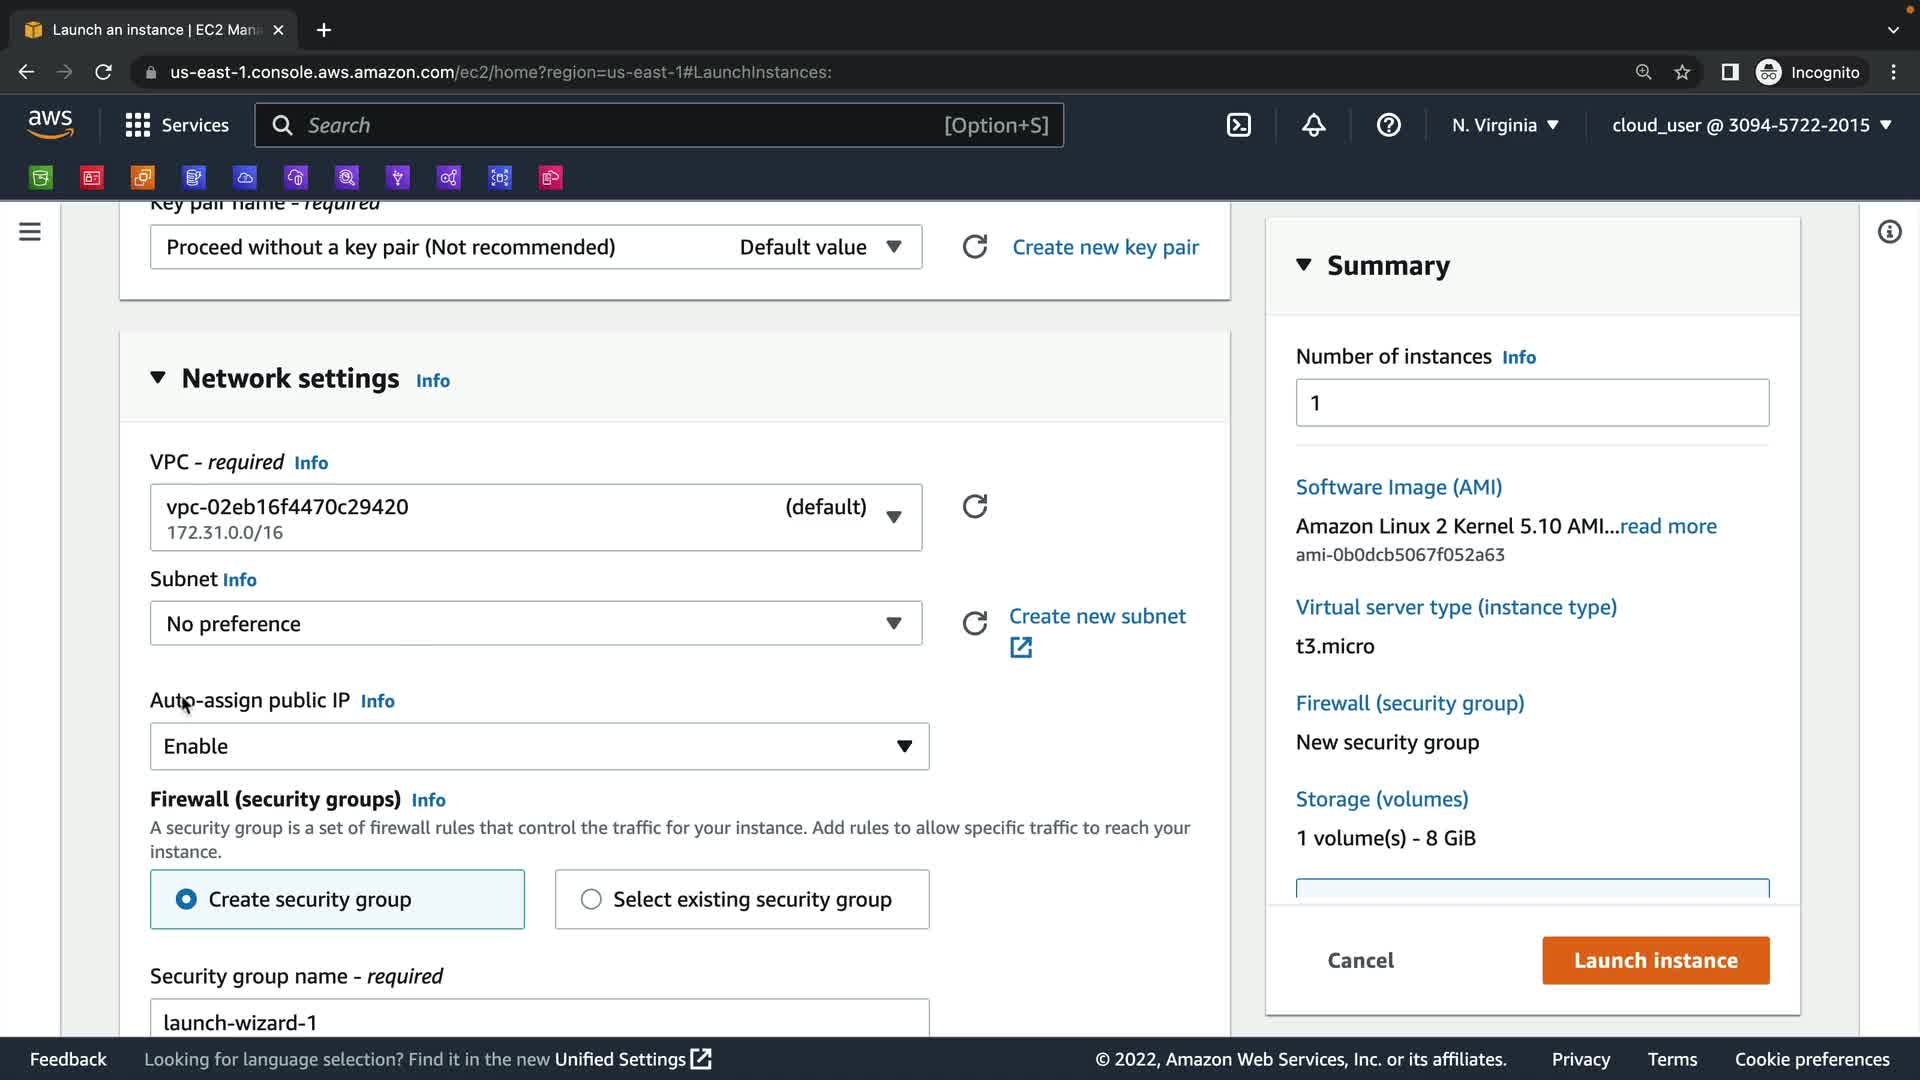The width and height of the screenshot is (1920, 1080).
Task: Open the help question mark menu
Action: (1388, 125)
